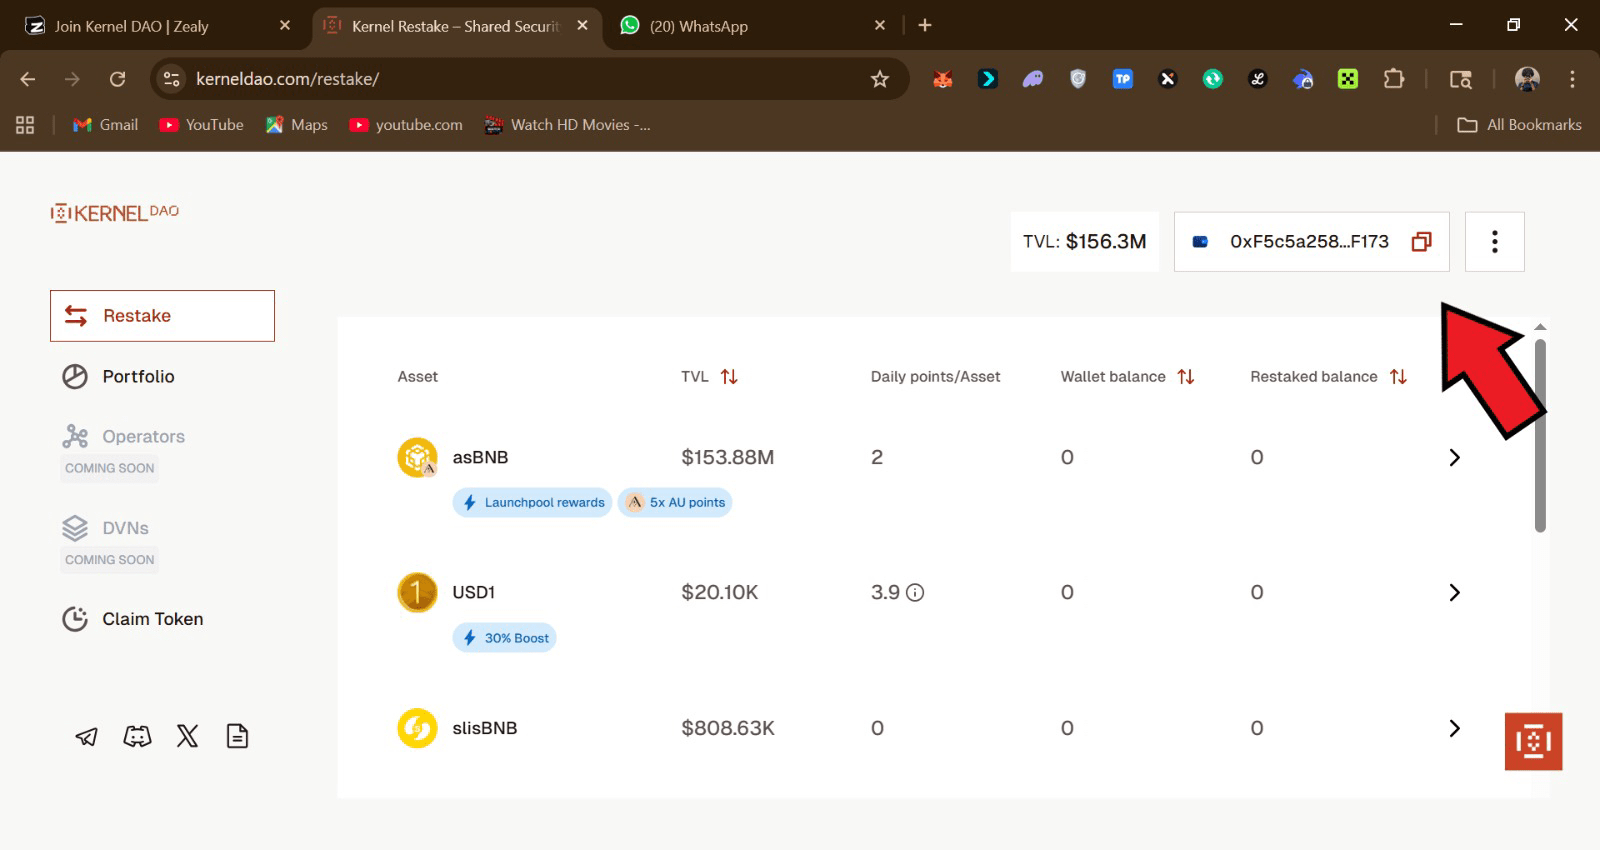Go back to the previous page
The image size is (1600, 850).
tap(28, 79)
